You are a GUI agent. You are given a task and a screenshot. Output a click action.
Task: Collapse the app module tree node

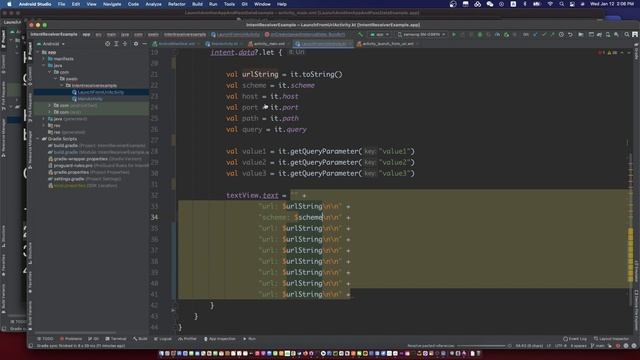point(38,52)
